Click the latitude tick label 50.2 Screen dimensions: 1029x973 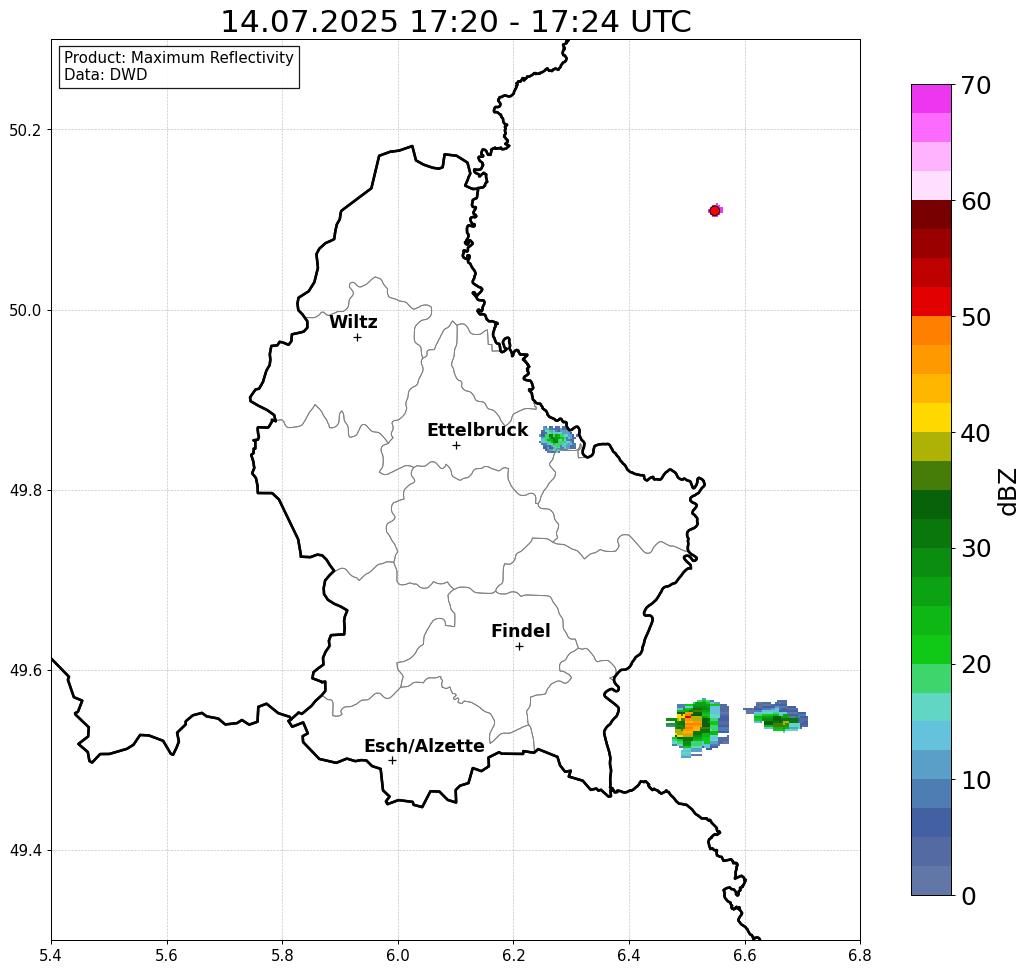[x=25, y=130]
